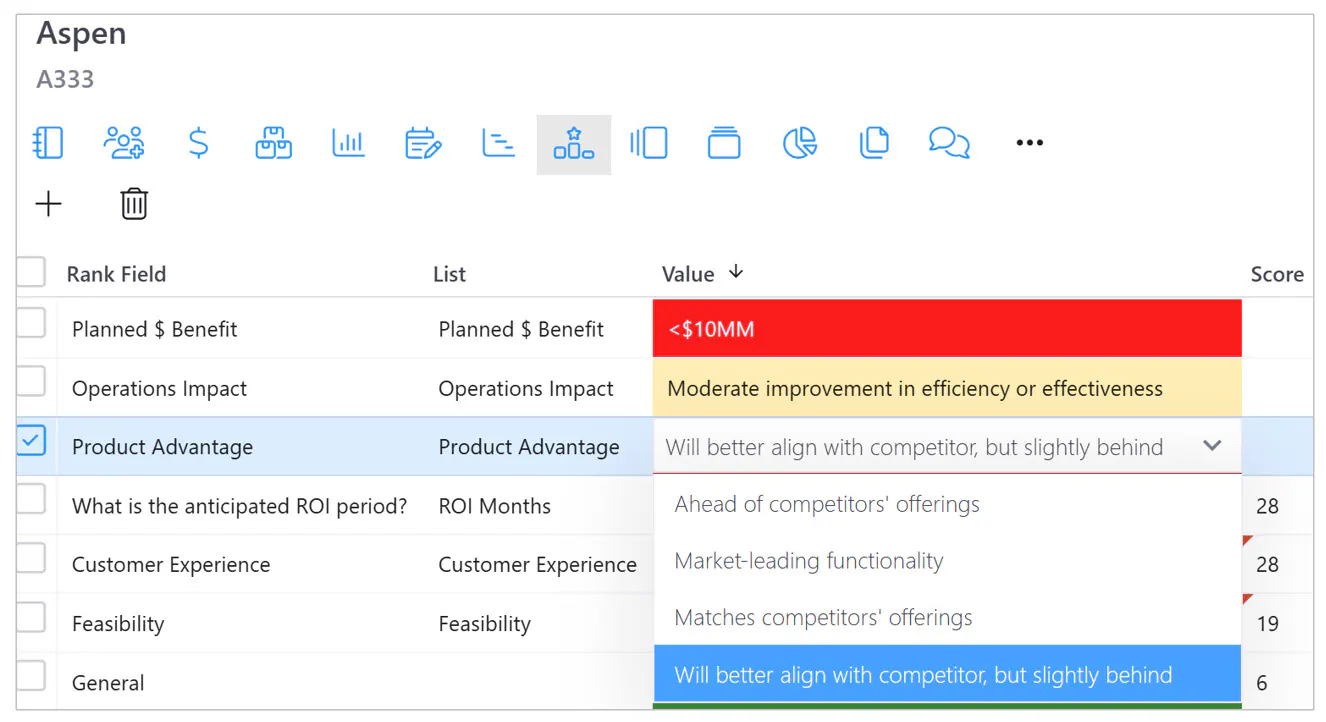Check the anticipated ROI period row checkbox
The width and height of the screenshot is (1326, 722).
[x=31, y=500]
